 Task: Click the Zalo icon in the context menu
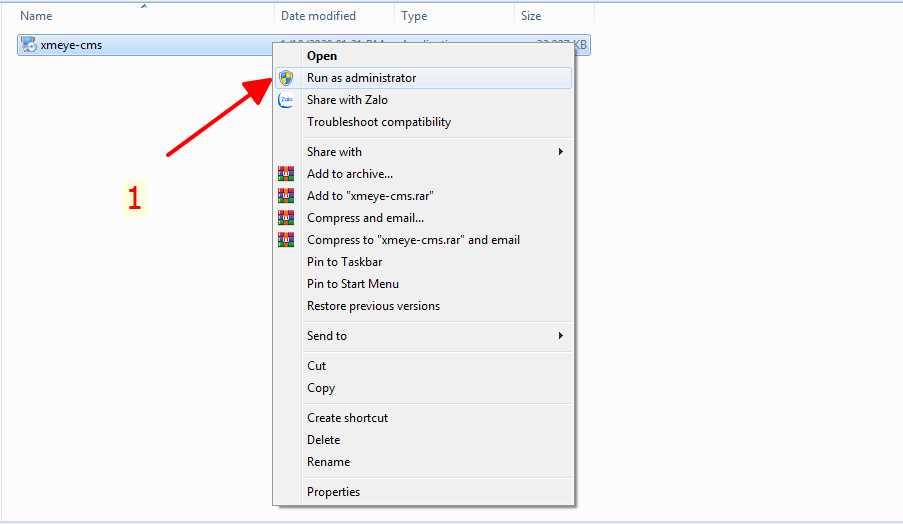(x=286, y=100)
